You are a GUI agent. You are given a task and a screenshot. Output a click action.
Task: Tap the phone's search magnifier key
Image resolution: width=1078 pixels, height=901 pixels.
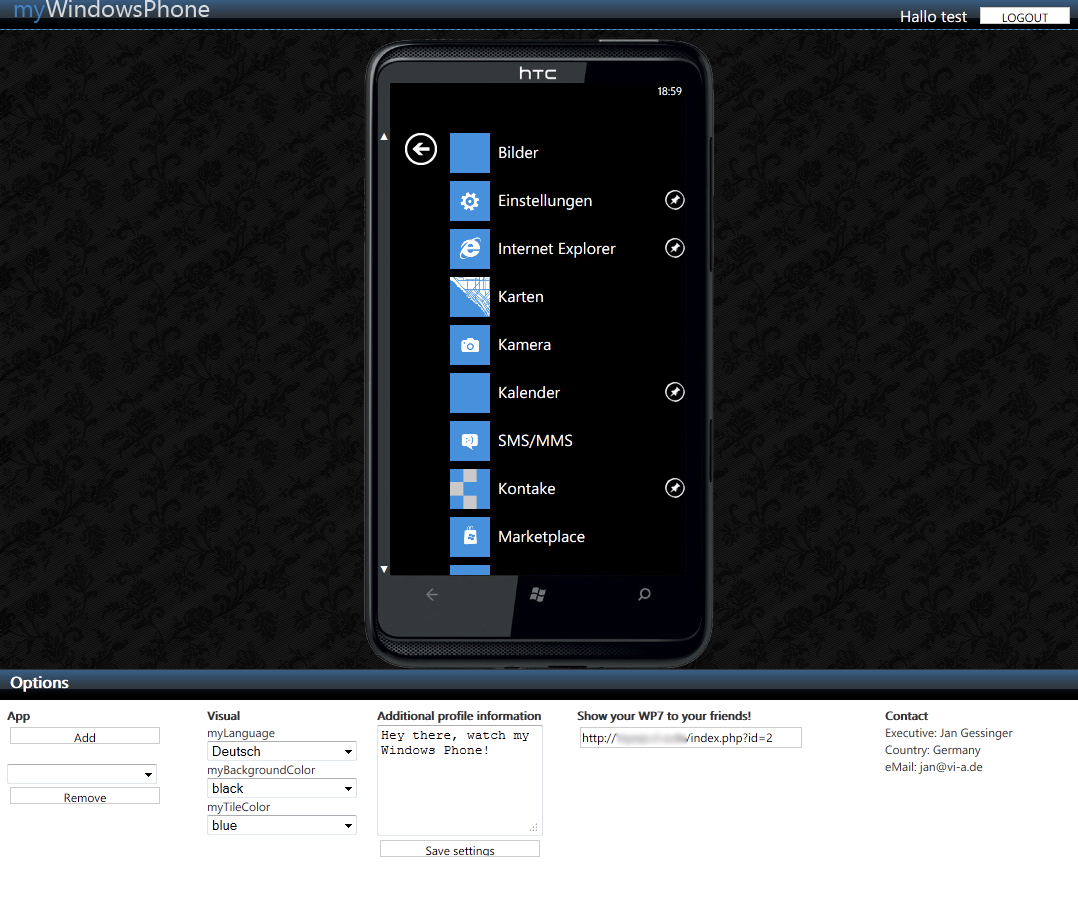click(644, 594)
